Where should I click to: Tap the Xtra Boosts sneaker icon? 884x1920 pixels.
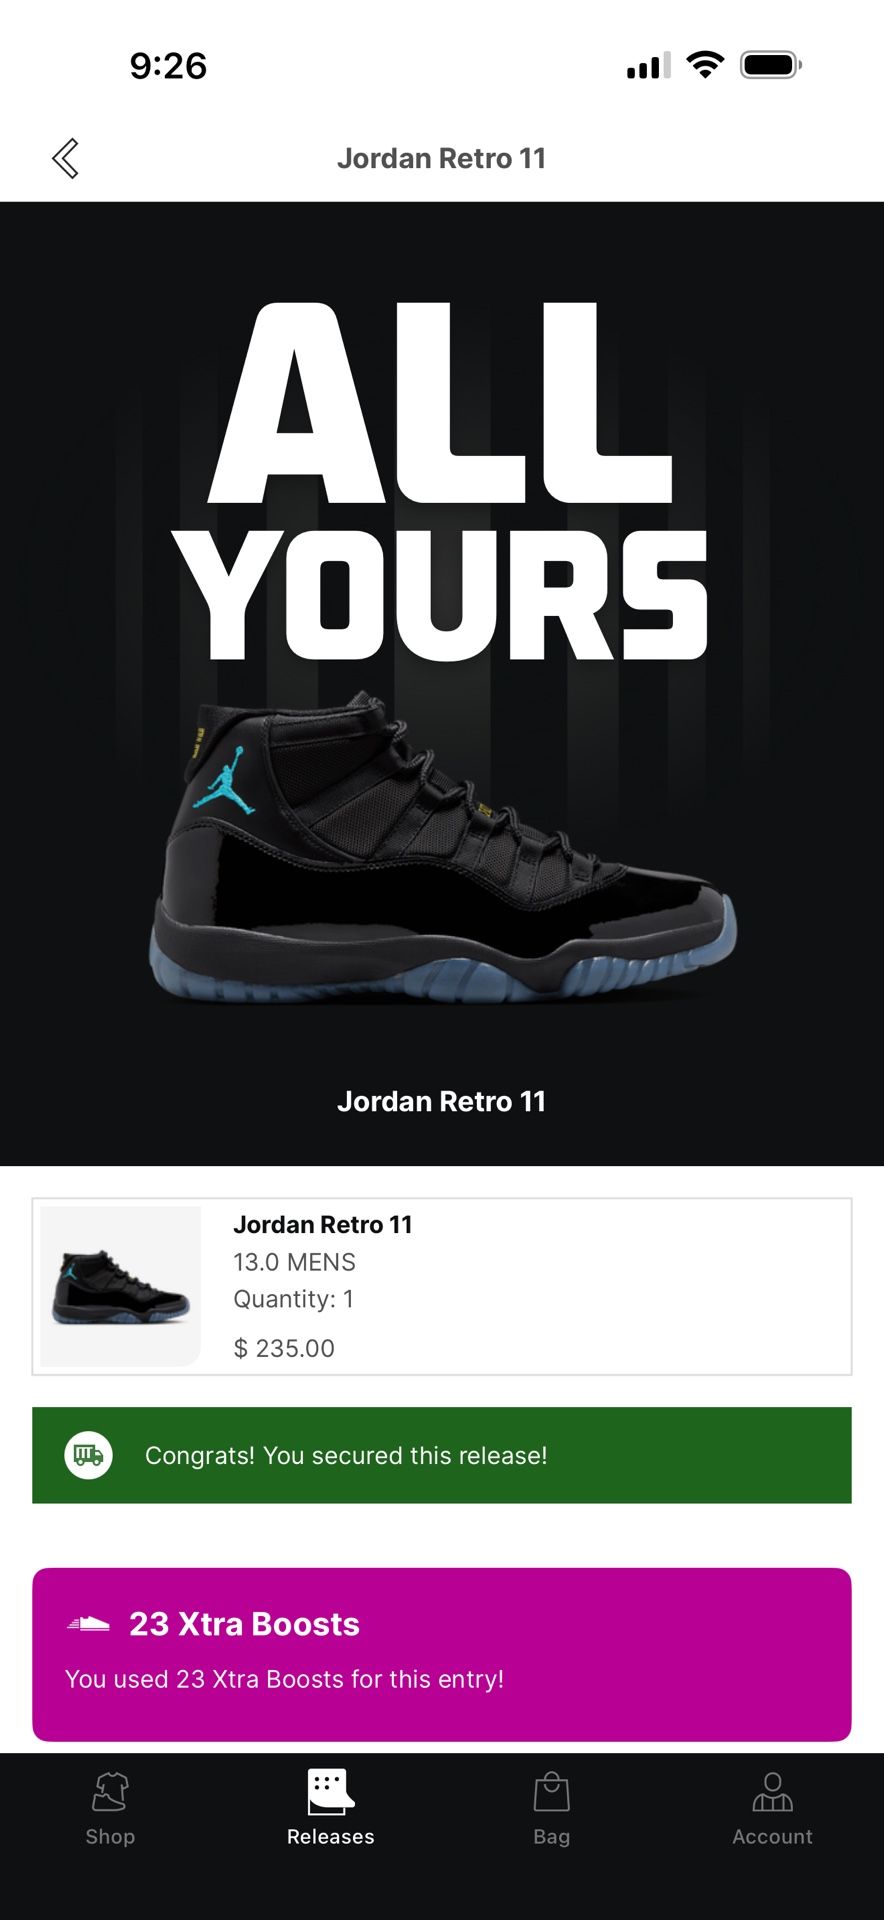click(x=89, y=1624)
